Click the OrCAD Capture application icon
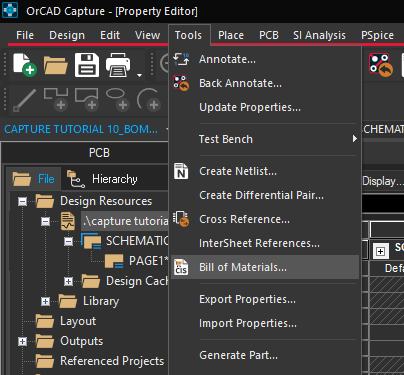 (x=10, y=10)
